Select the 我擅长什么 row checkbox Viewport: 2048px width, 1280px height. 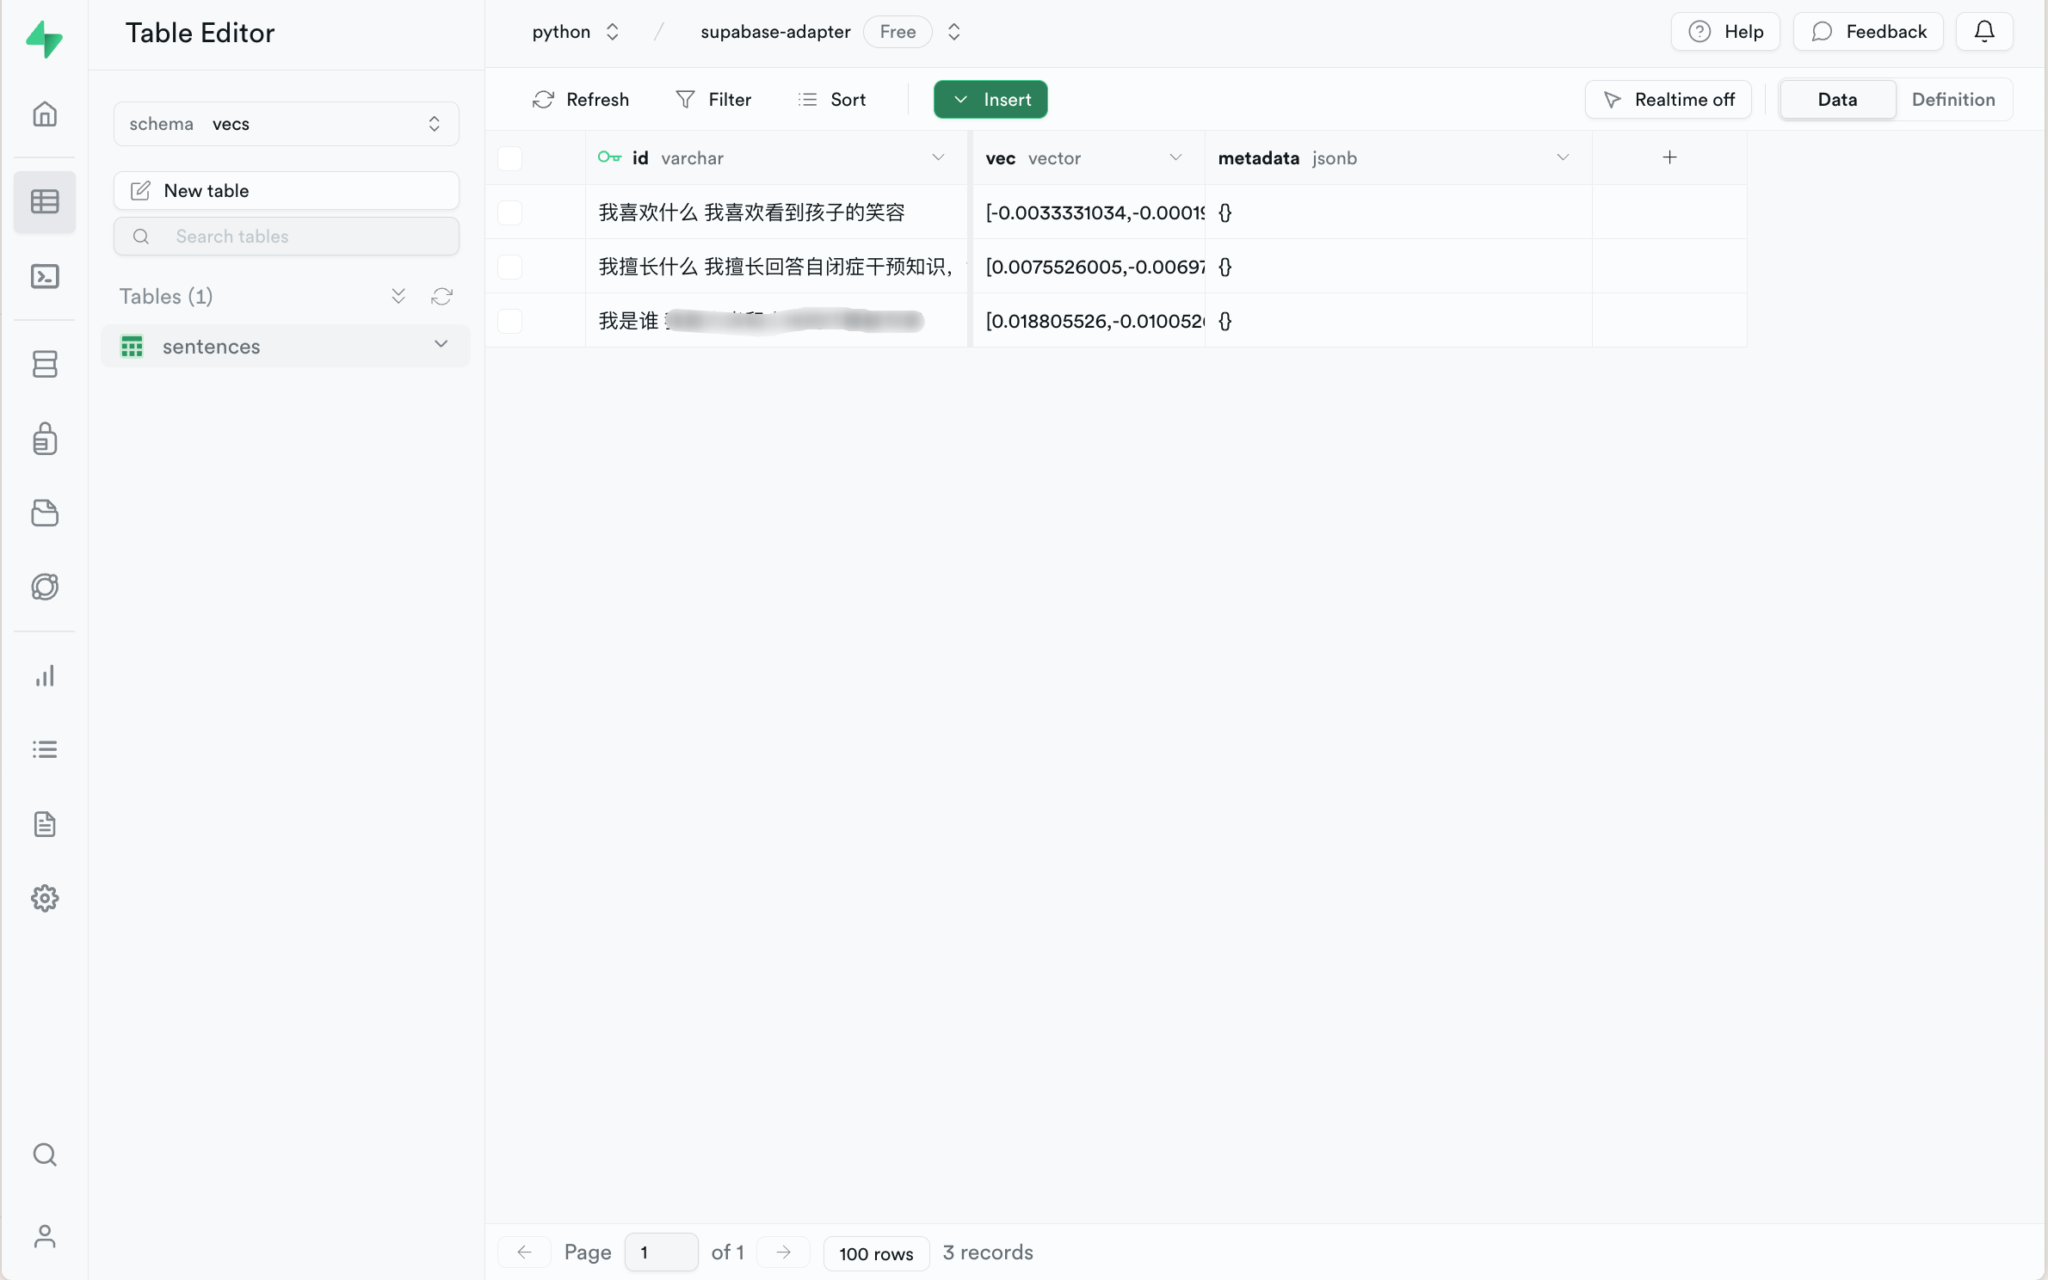click(x=510, y=266)
